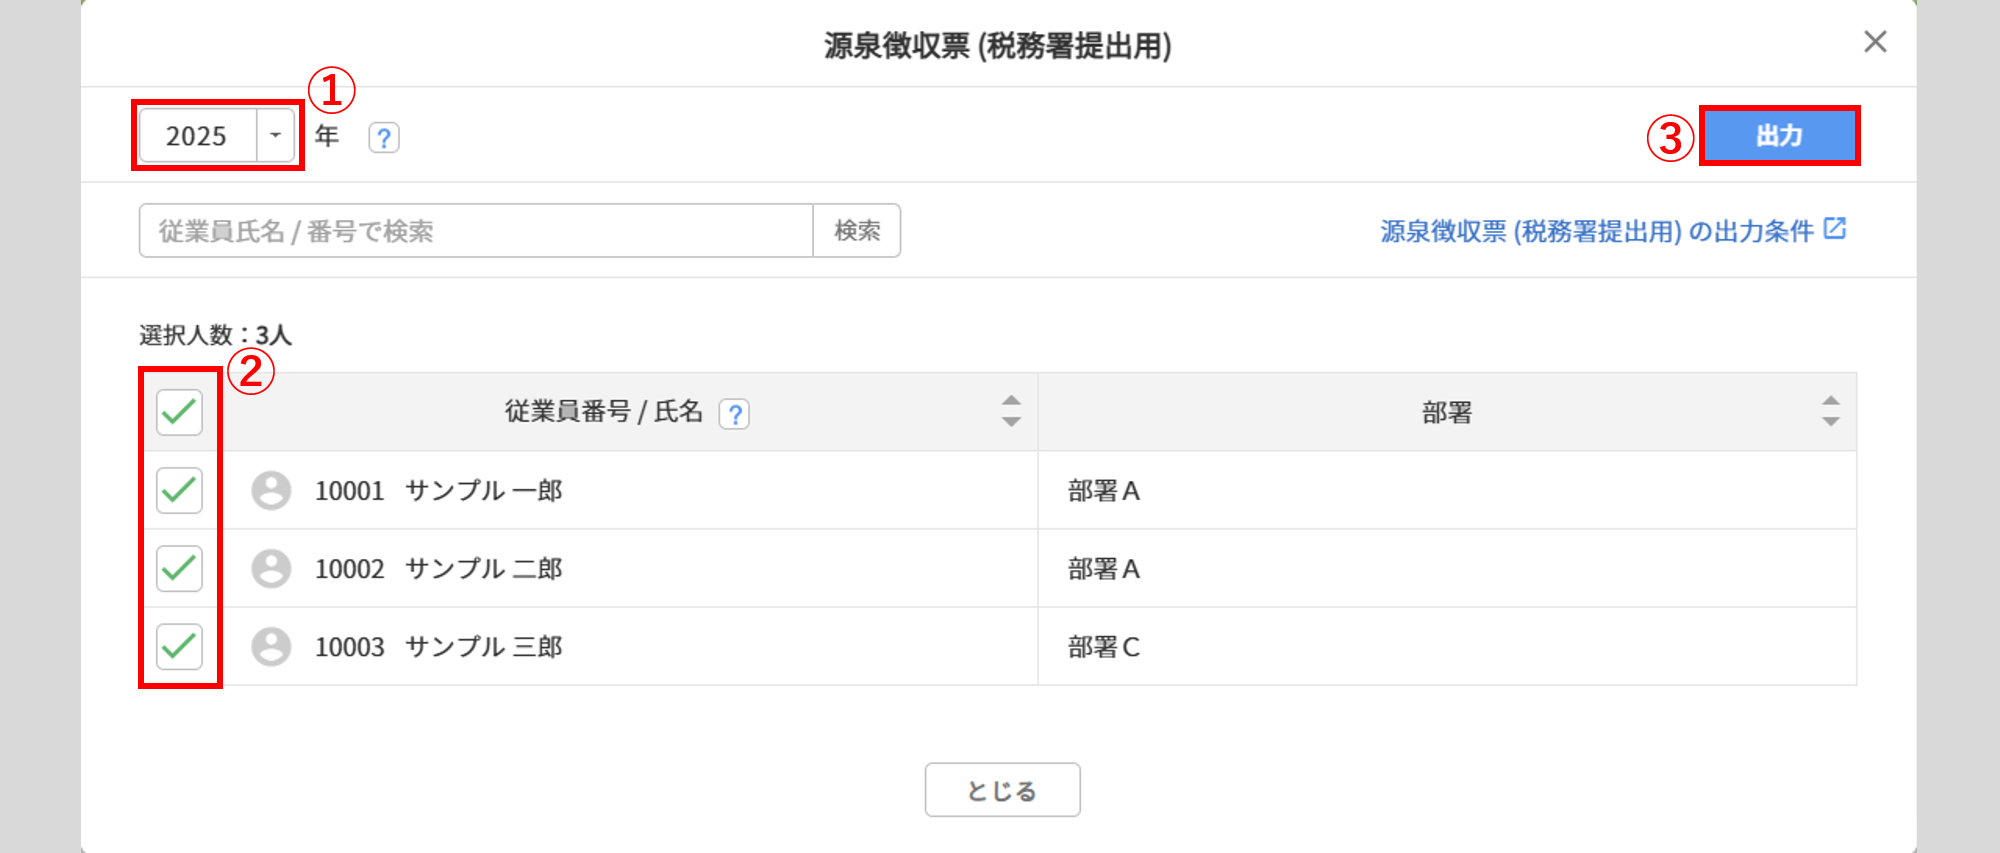2000x853 pixels.
Task: Toggle the select-all employees checkbox
Action: [x=180, y=412]
